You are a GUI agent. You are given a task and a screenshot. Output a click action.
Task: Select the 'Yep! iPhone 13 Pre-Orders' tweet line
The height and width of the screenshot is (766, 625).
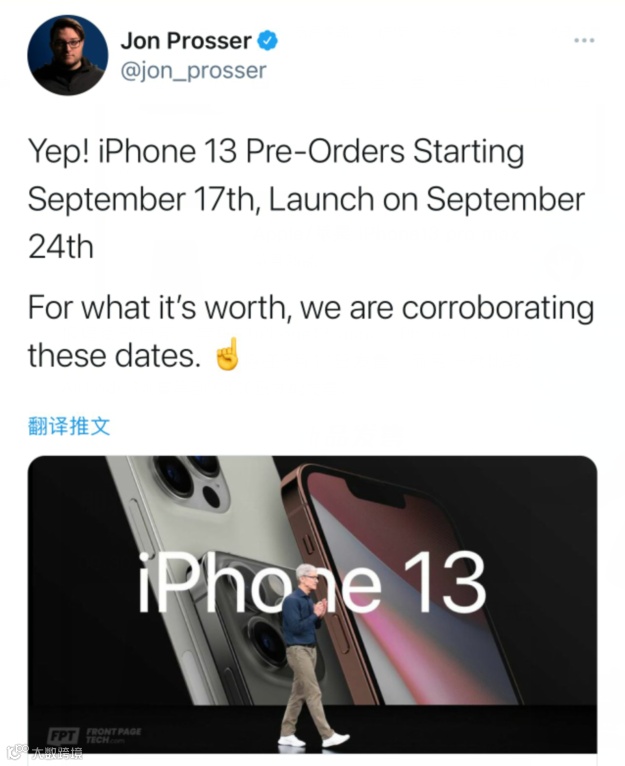click(x=276, y=151)
